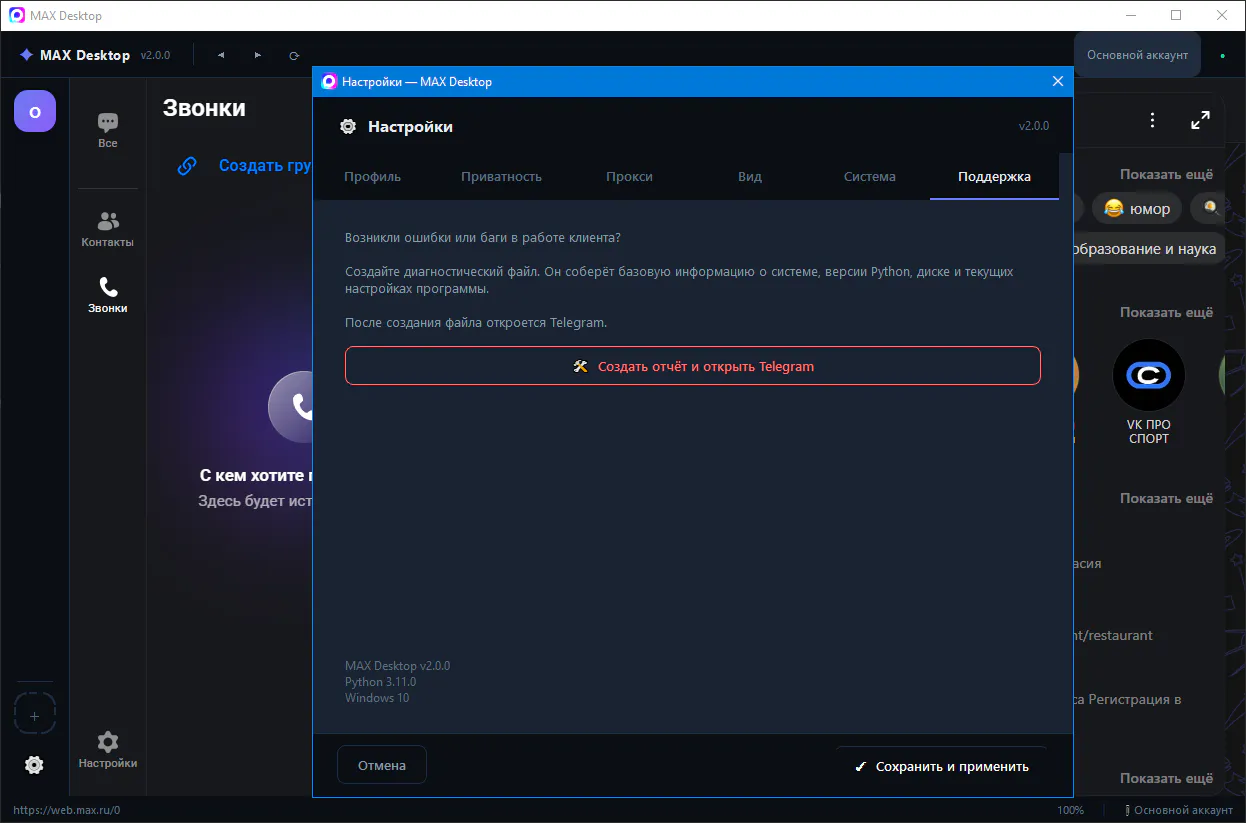Switch to the Система tab

point(869,177)
